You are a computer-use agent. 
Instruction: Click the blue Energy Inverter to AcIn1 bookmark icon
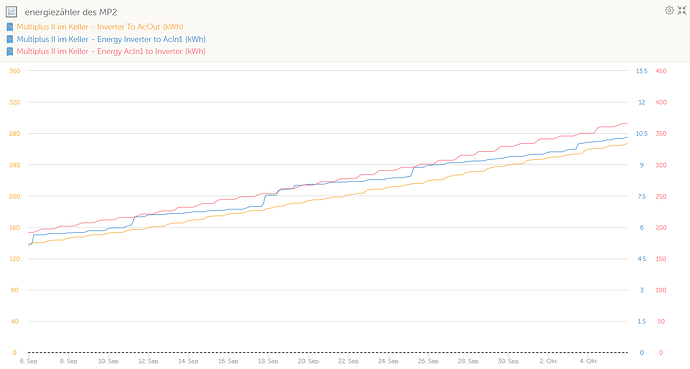tap(10, 40)
